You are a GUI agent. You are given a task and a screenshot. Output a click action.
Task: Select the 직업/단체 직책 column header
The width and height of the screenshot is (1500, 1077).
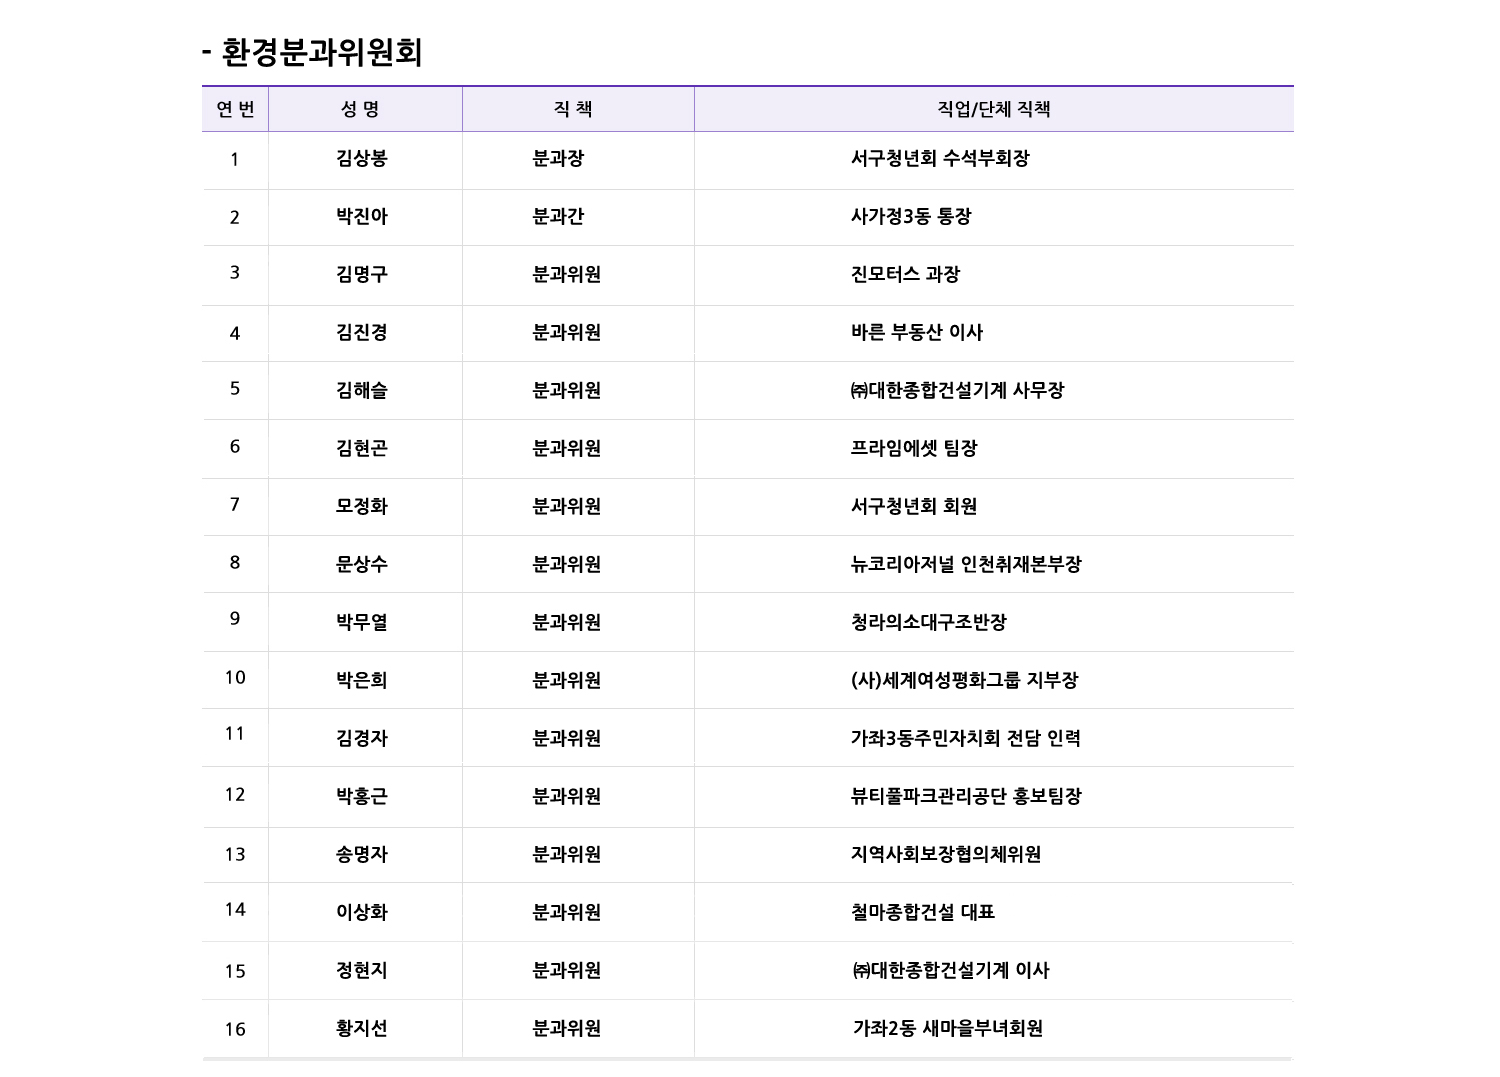click(993, 109)
